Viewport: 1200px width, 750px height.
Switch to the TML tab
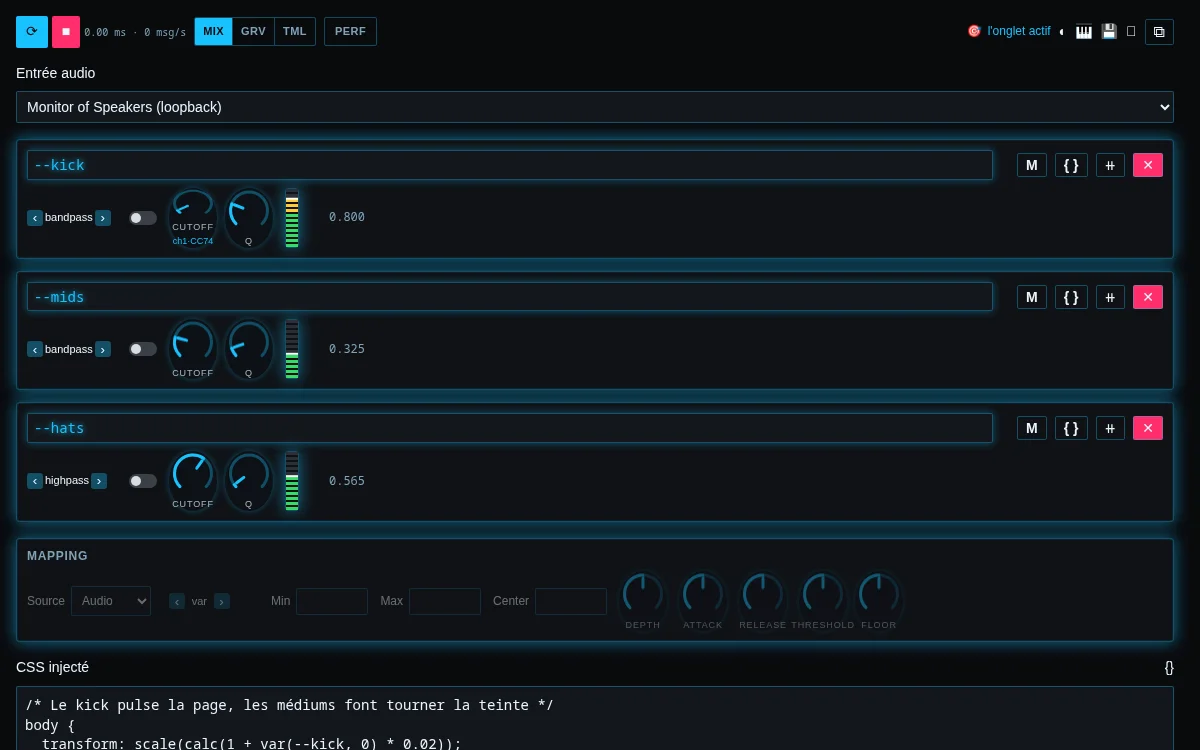pyautogui.click(x=295, y=31)
